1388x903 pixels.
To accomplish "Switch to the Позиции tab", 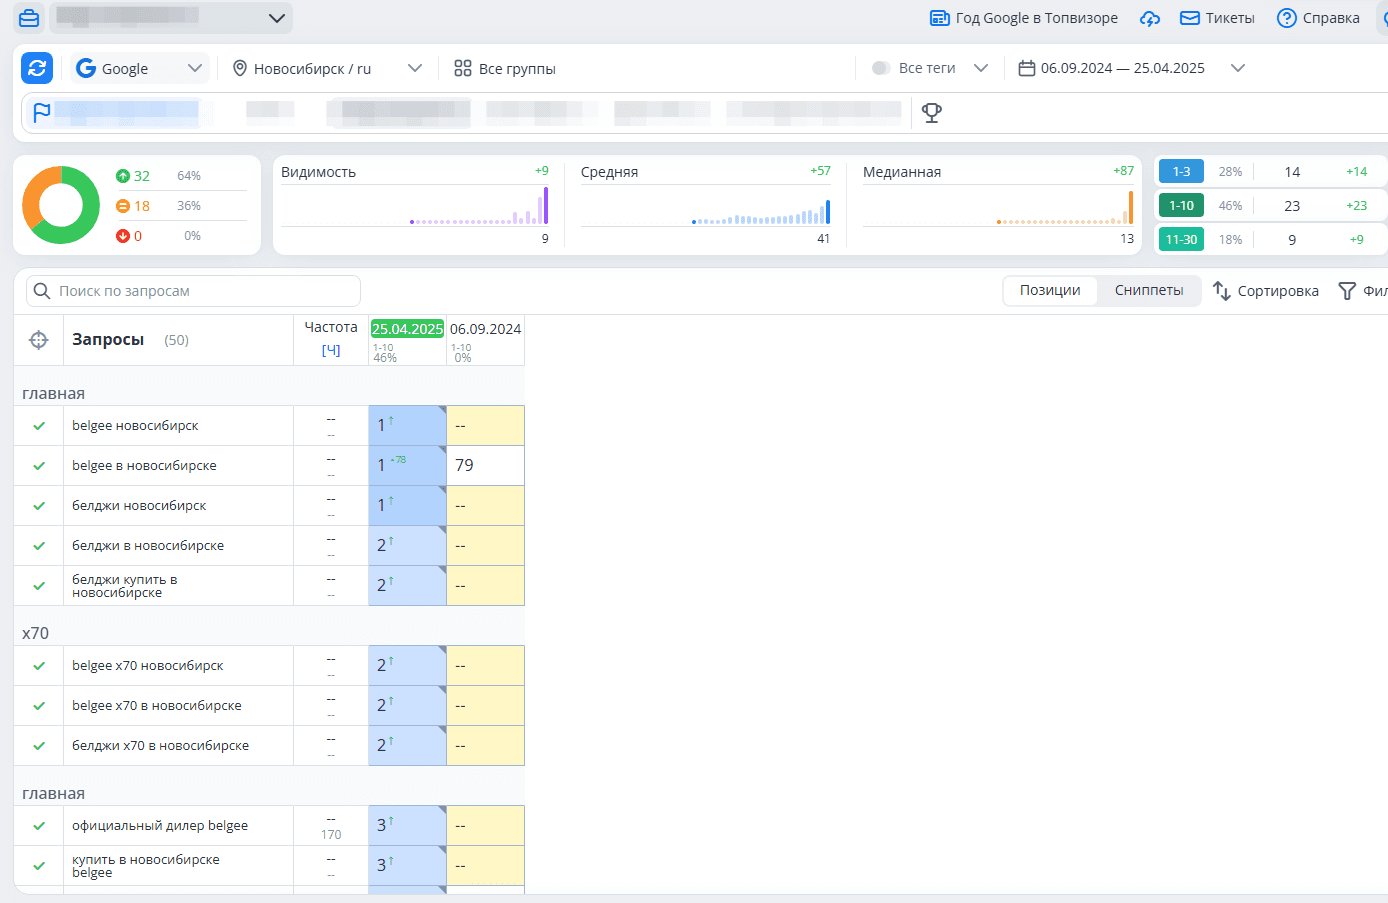I will click(1050, 291).
